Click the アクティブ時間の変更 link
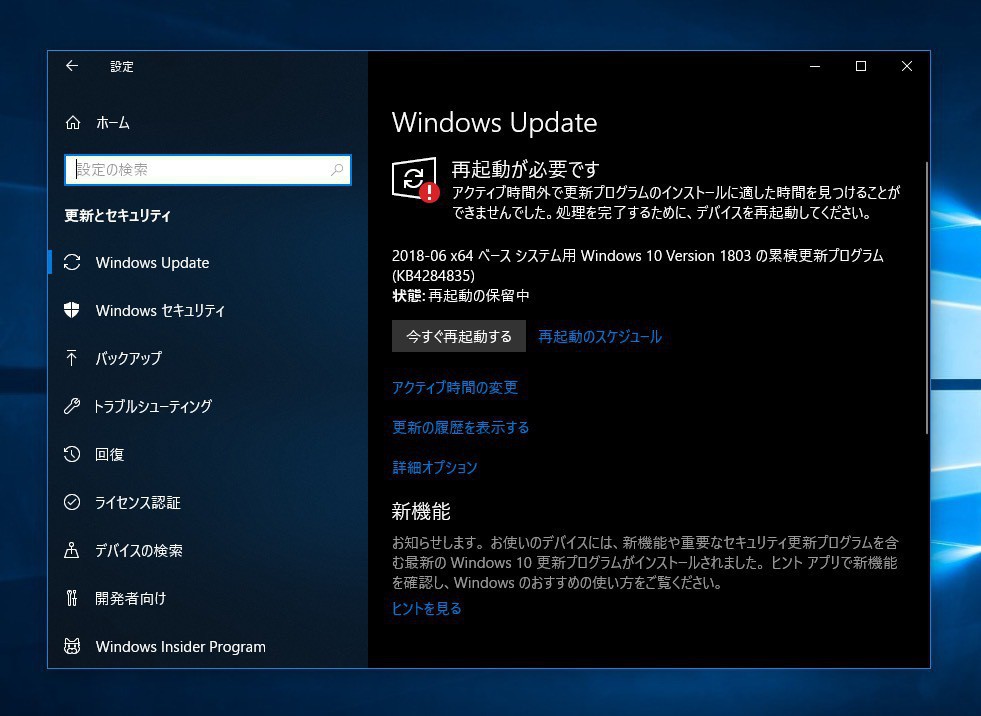Screen dimensions: 981x716 tap(455, 387)
